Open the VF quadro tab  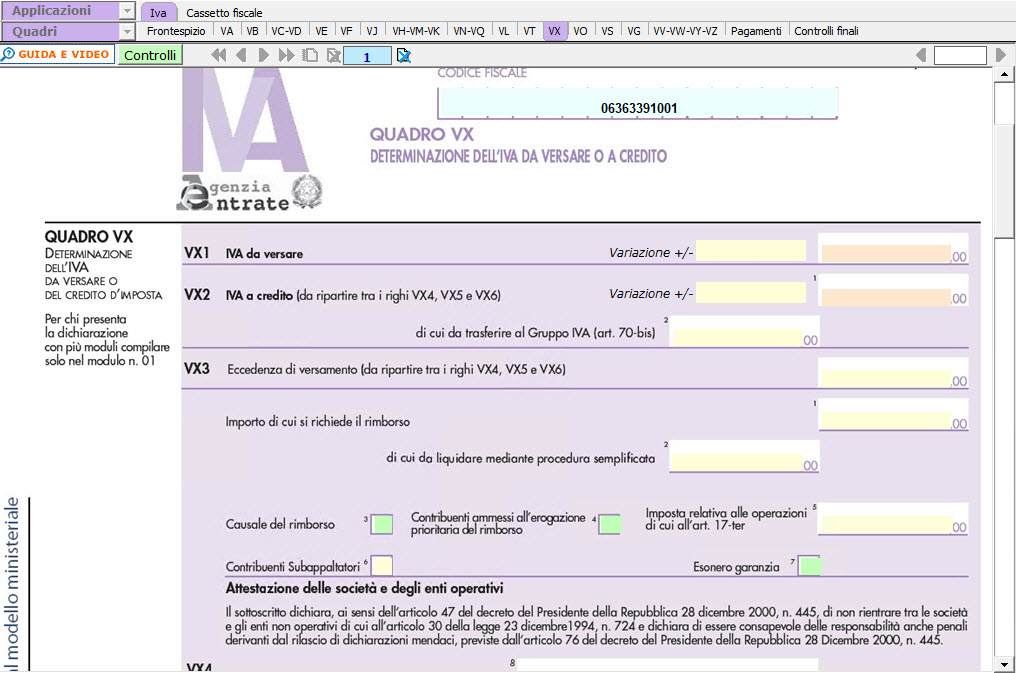click(x=347, y=31)
